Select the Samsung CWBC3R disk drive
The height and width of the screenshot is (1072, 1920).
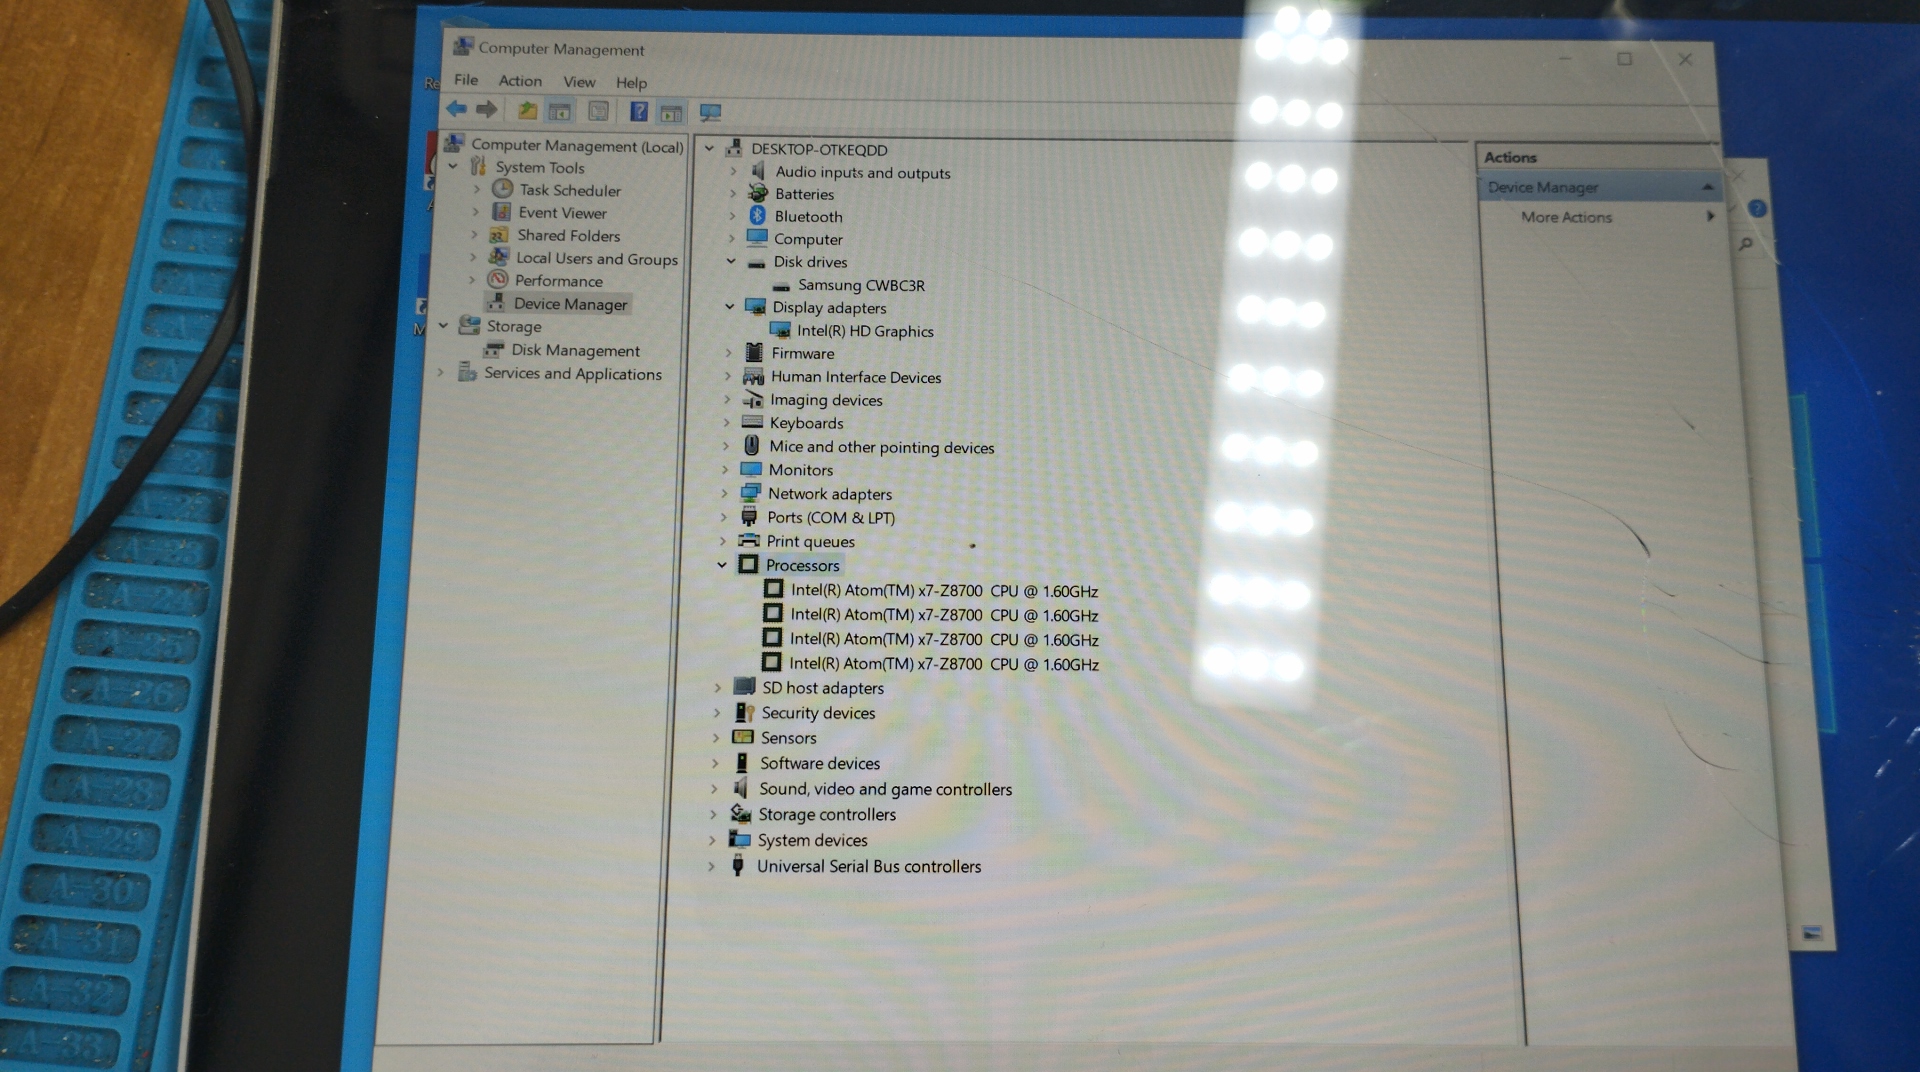click(x=861, y=285)
